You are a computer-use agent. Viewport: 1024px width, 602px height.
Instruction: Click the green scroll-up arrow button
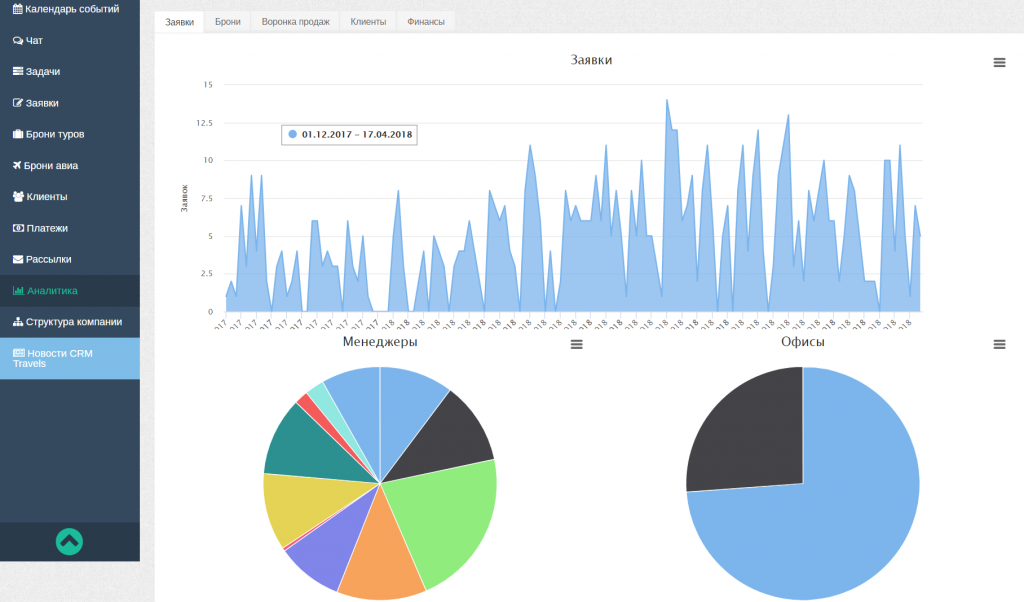point(69,541)
